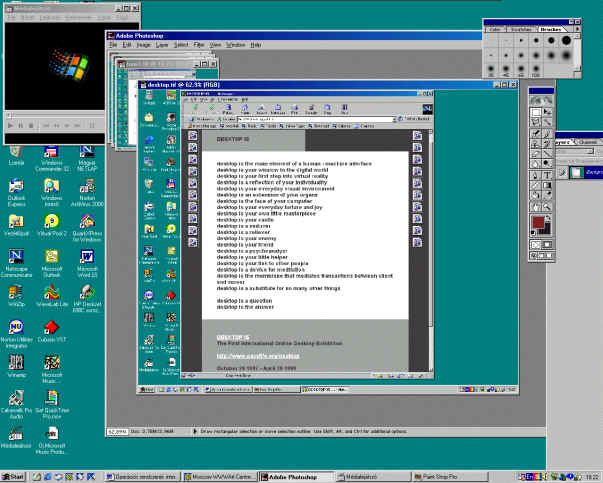The width and height of the screenshot is (603, 483).
Task: Click Stop in media player window
Action: click(x=31, y=125)
